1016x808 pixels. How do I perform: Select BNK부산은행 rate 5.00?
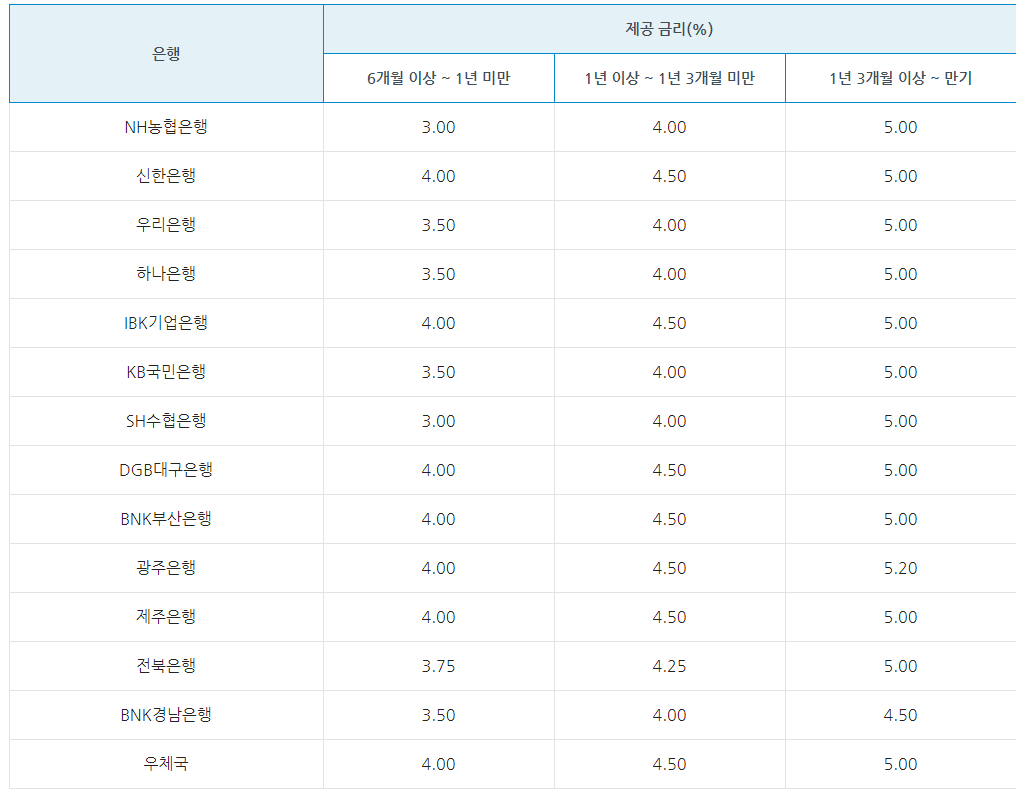(901, 520)
